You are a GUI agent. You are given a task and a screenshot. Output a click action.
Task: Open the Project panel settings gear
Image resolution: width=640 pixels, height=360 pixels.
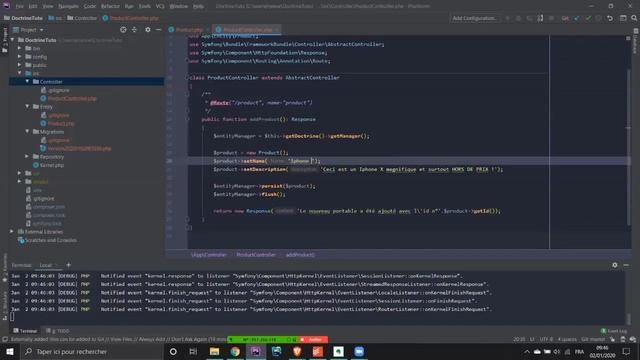(148, 30)
